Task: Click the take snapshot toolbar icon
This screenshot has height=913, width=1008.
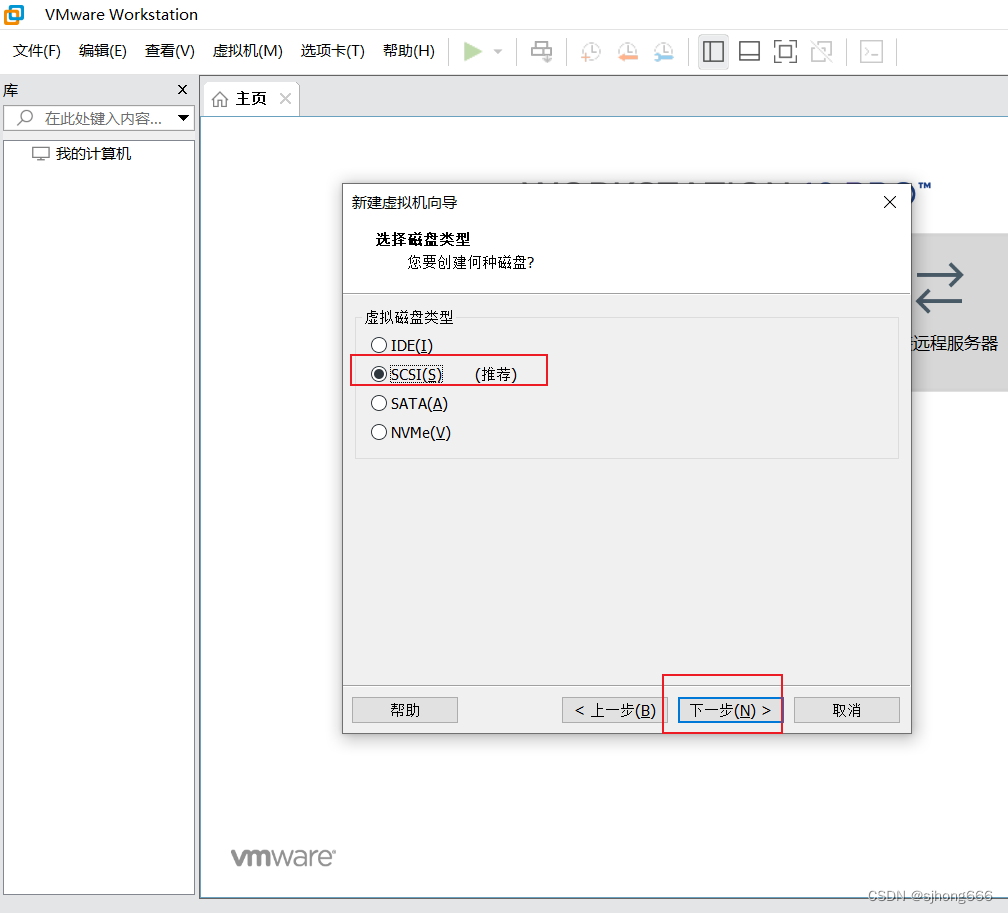Action: click(591, 51)
